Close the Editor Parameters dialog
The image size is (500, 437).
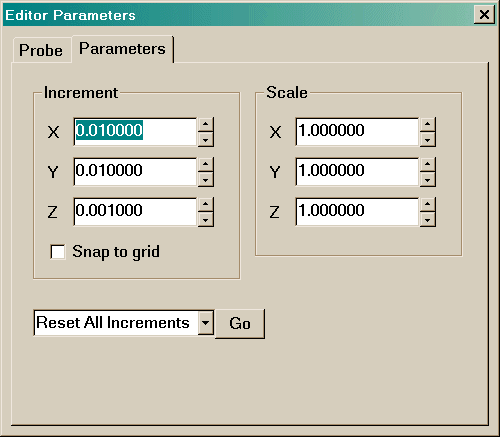point(484,15)
